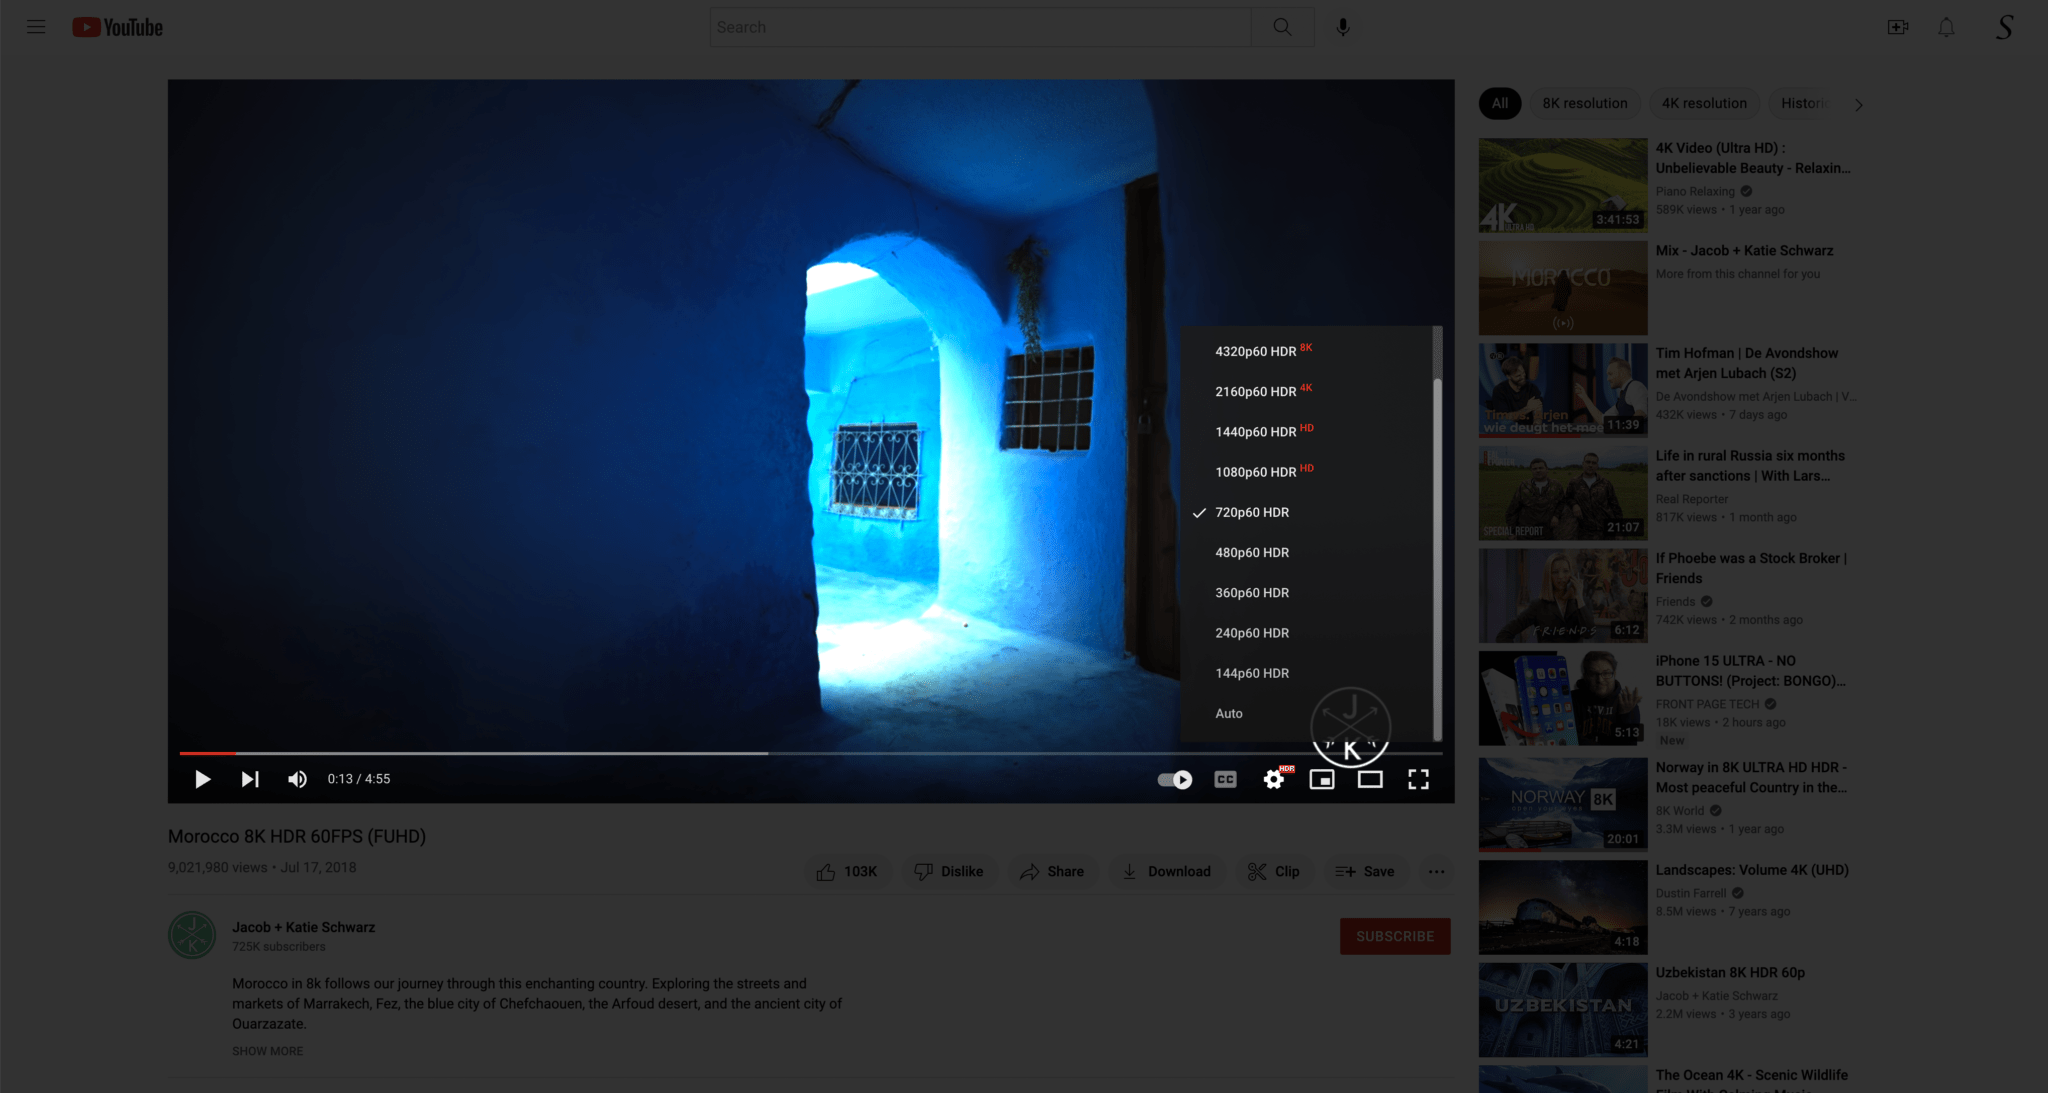The width and height of the screenshot is (2048, 1093).
Task: Open the create video icon
Action: coord(1897,27)
